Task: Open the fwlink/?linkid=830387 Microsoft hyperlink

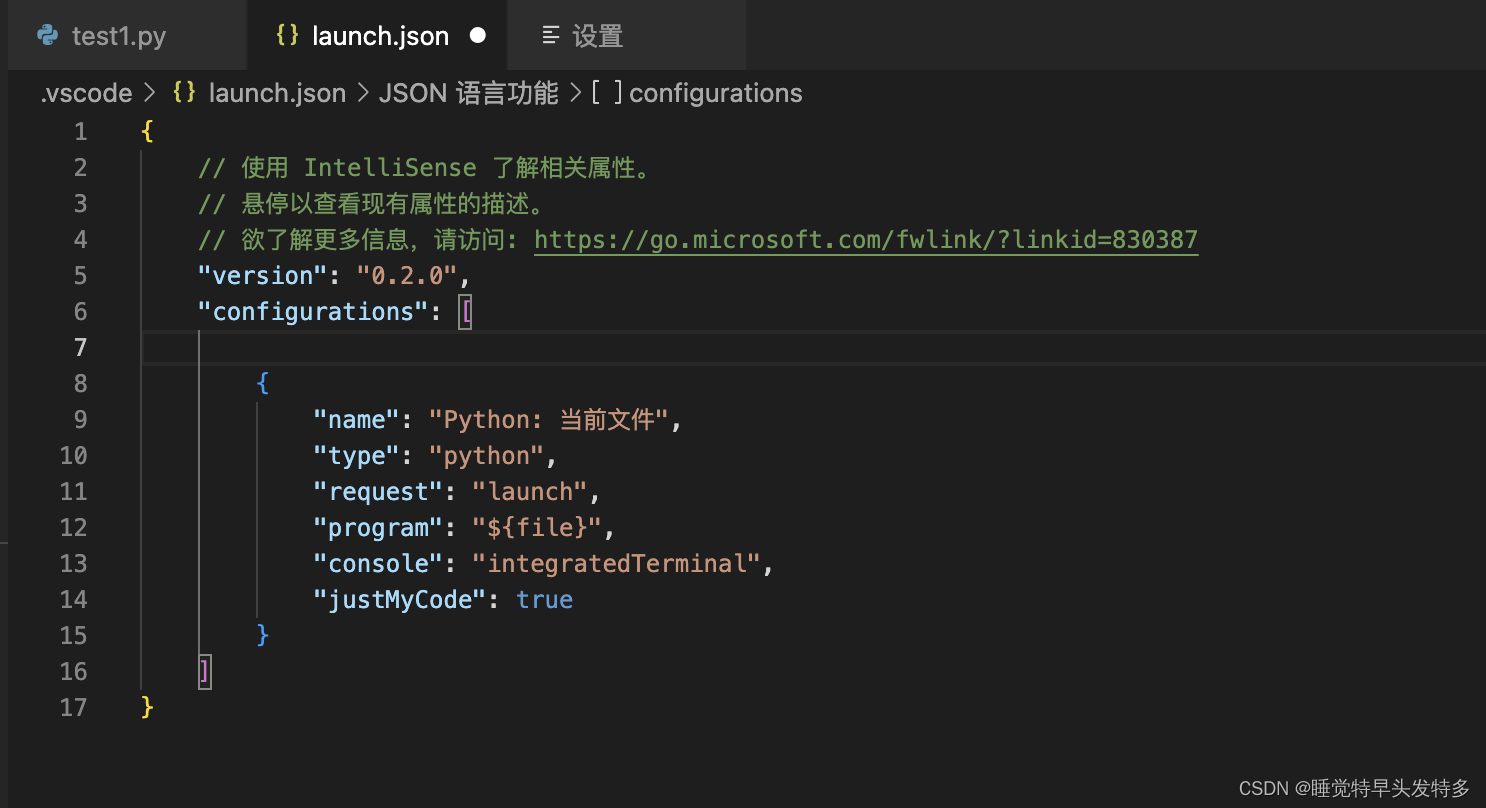Action: click(x=865, y=239)
